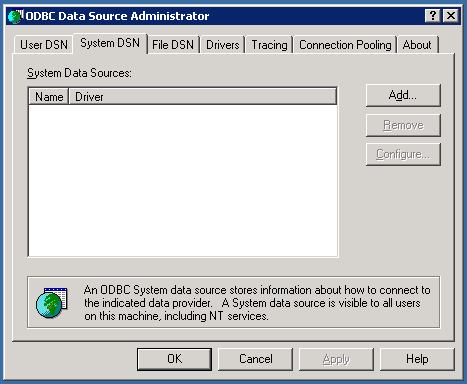Select the System DSN tab
This screenshot has height=384, width=467.
[110, 43]
